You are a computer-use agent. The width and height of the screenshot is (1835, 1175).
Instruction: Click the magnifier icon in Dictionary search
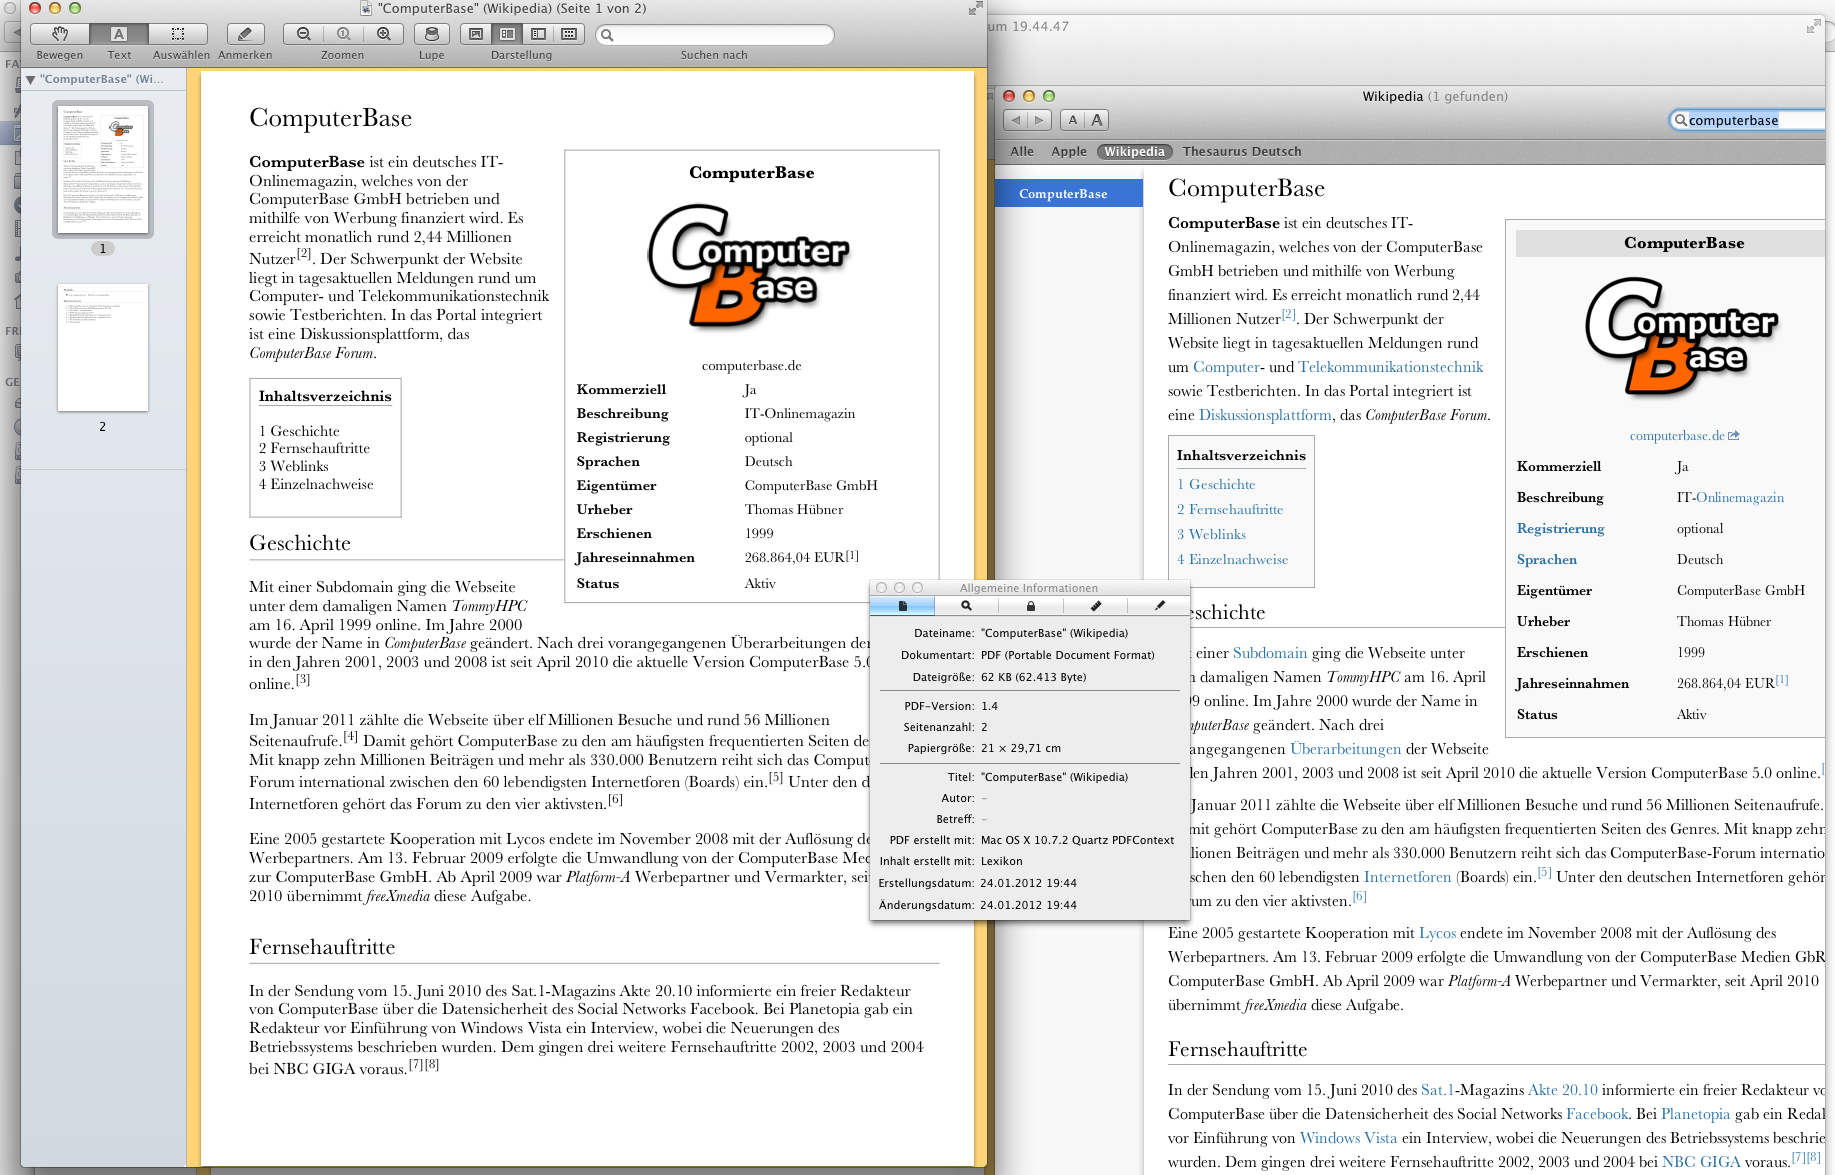click(x=1681, y=121)
